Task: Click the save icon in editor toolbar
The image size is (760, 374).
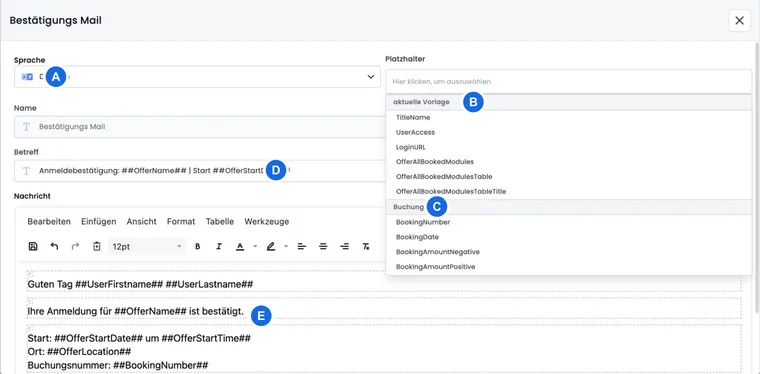Action: click(x=33, y=247)
